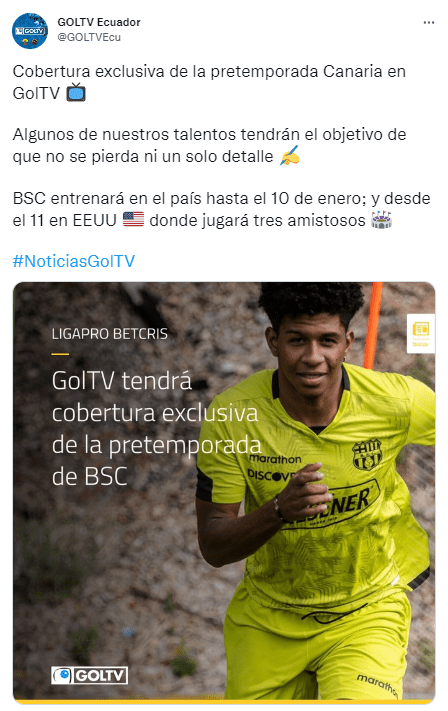
Task: Open the tweet photo of the player
Action: (224, 493)
